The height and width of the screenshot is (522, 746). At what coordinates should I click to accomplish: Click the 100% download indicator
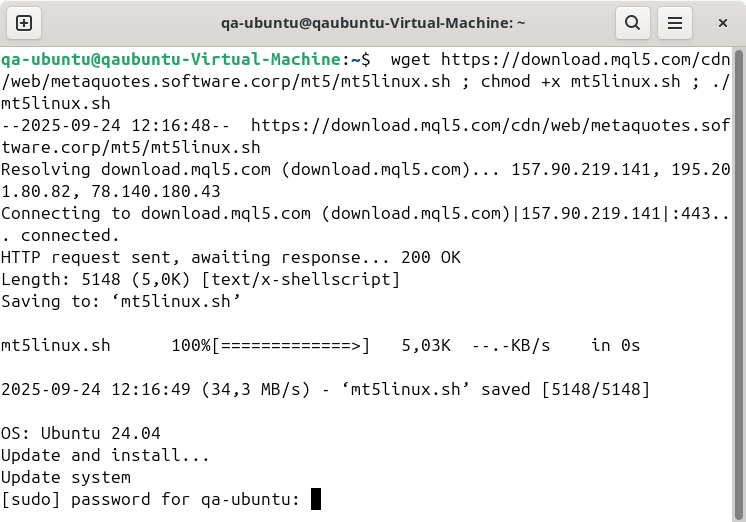[x=190, y=345]
